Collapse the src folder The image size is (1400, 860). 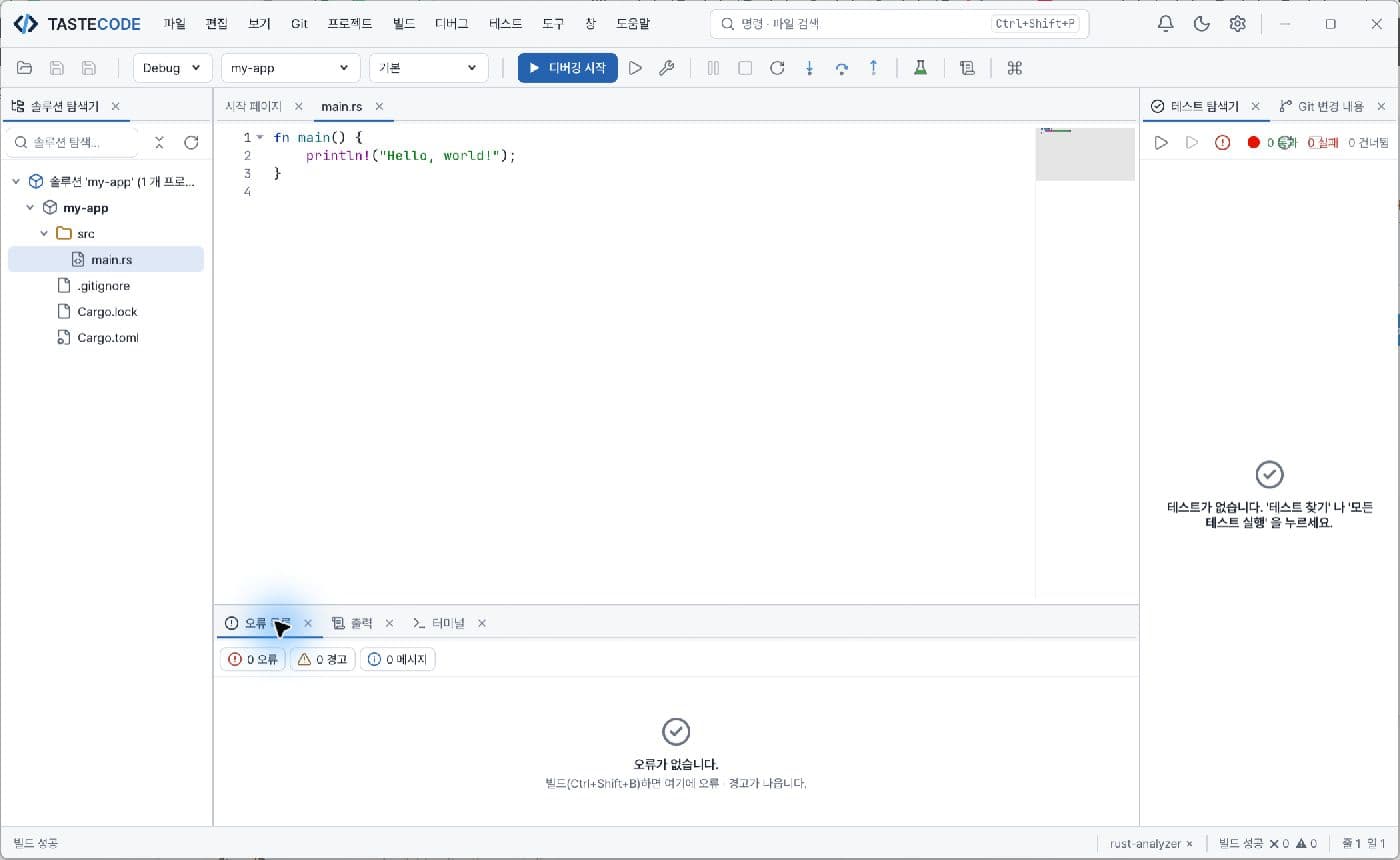[x=44, y=233]
